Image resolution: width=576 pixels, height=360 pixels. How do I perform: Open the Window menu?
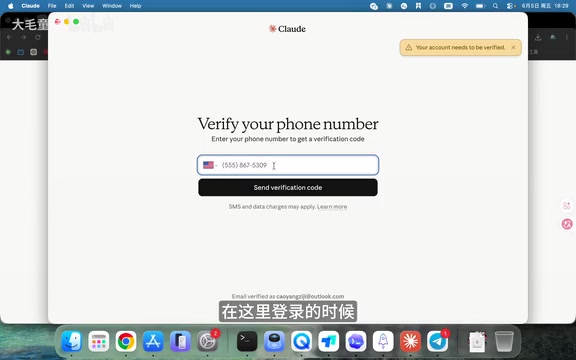[x=112, y=6]
